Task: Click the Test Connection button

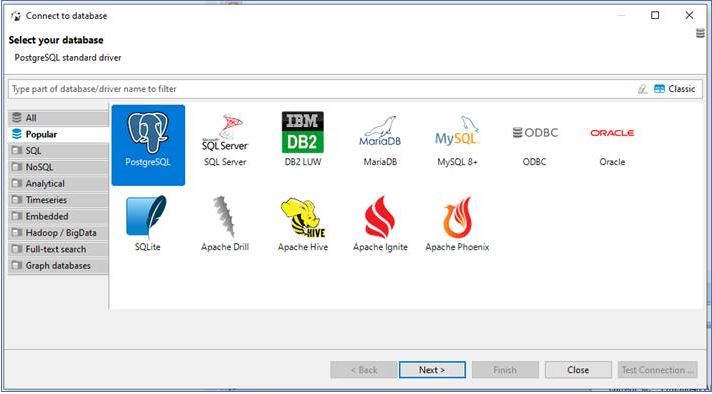Action: point(658,370)
